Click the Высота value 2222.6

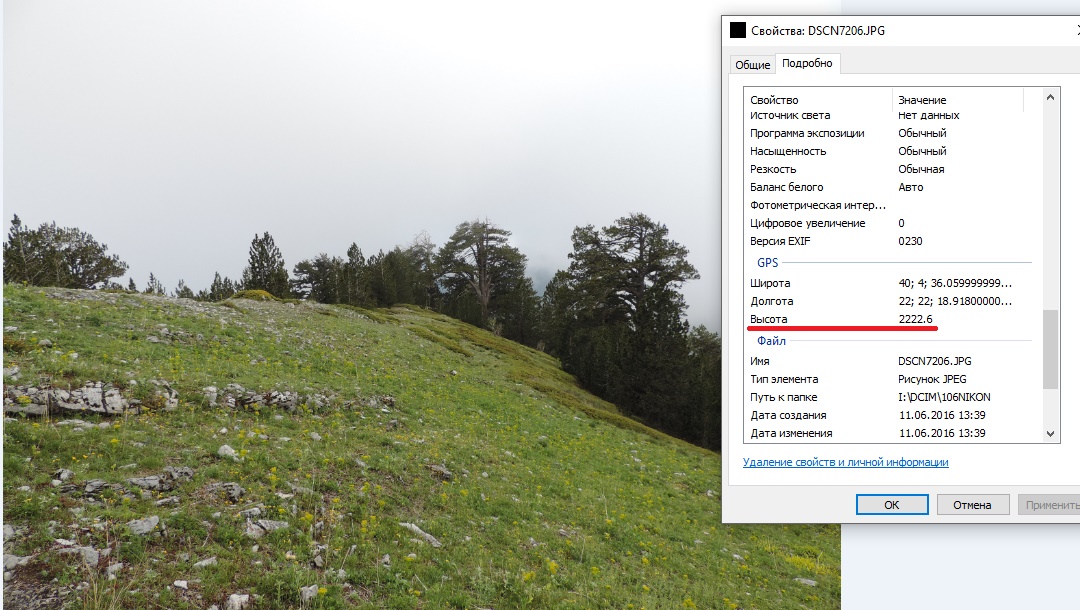(x=915, y=319)
